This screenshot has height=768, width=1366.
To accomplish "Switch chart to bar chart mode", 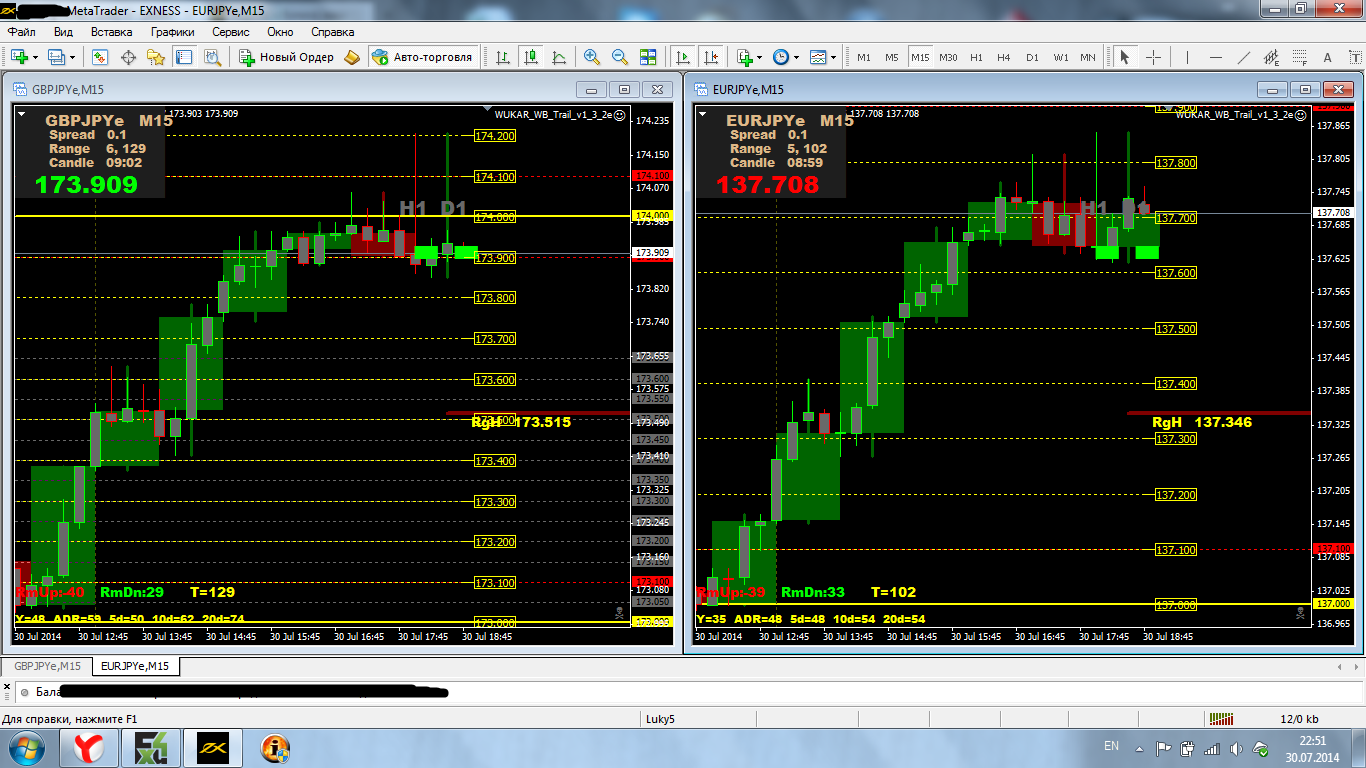I will click(503, 57).
